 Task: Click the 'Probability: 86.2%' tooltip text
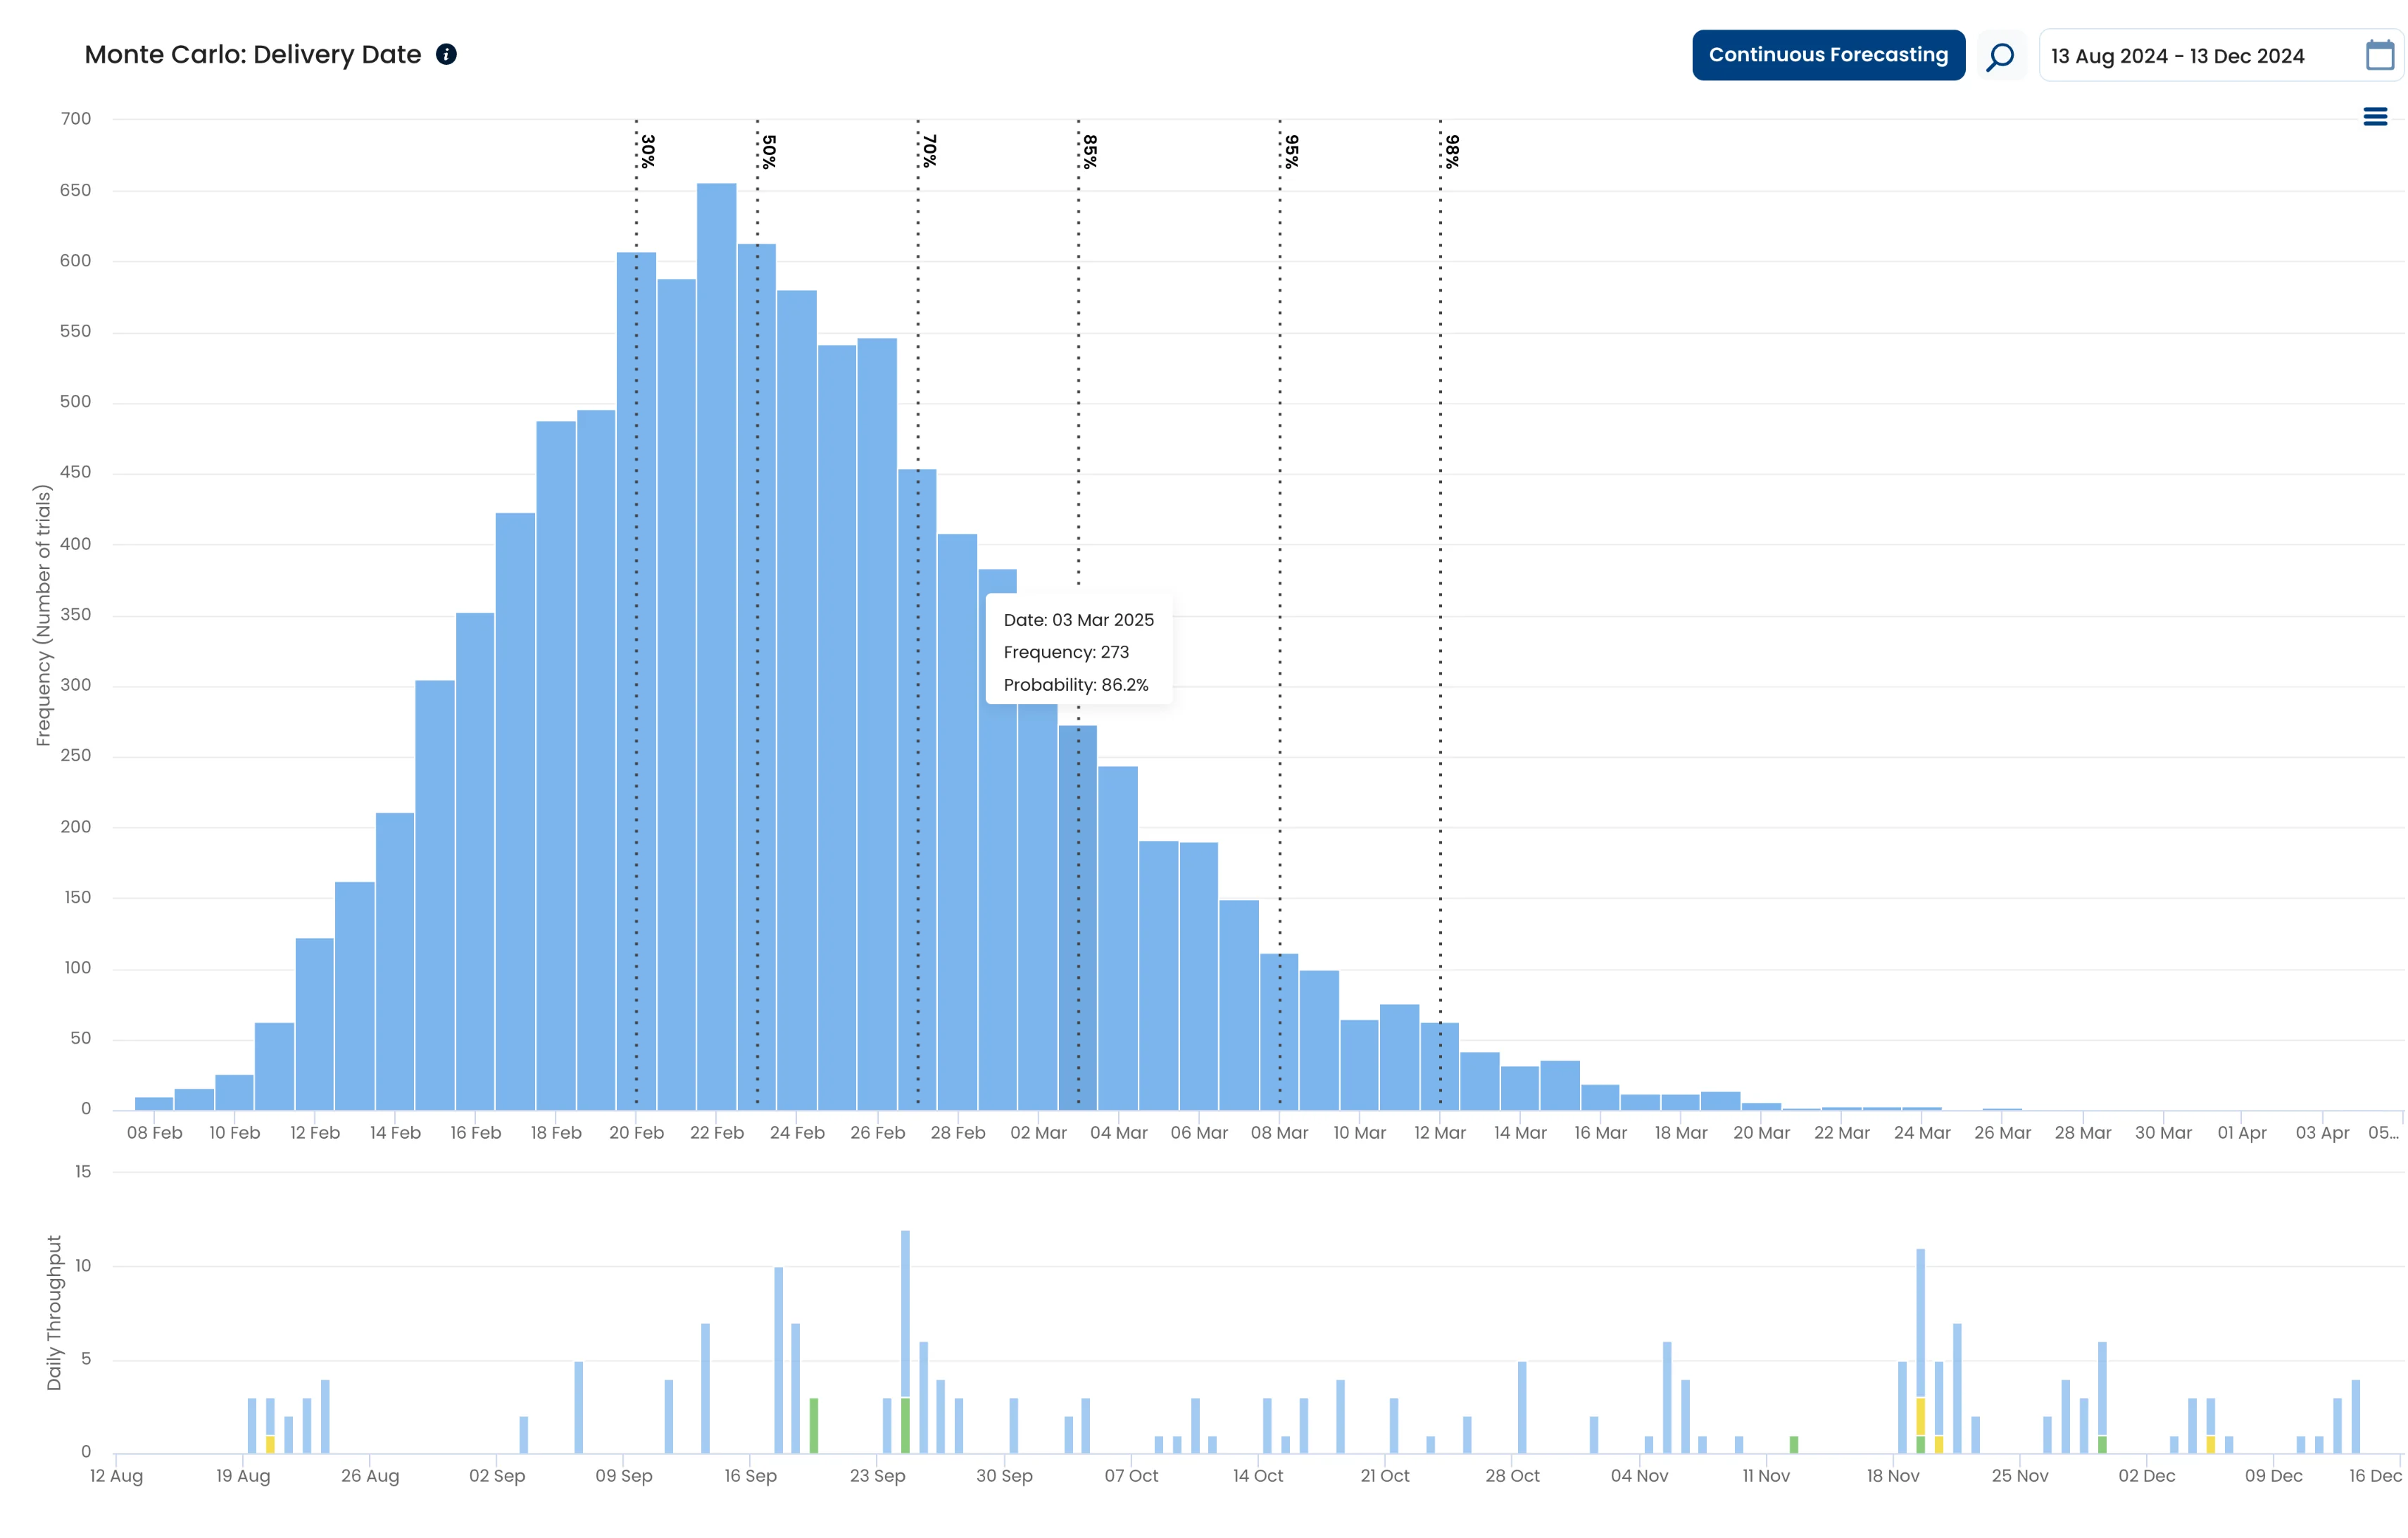pos(1076,685)
